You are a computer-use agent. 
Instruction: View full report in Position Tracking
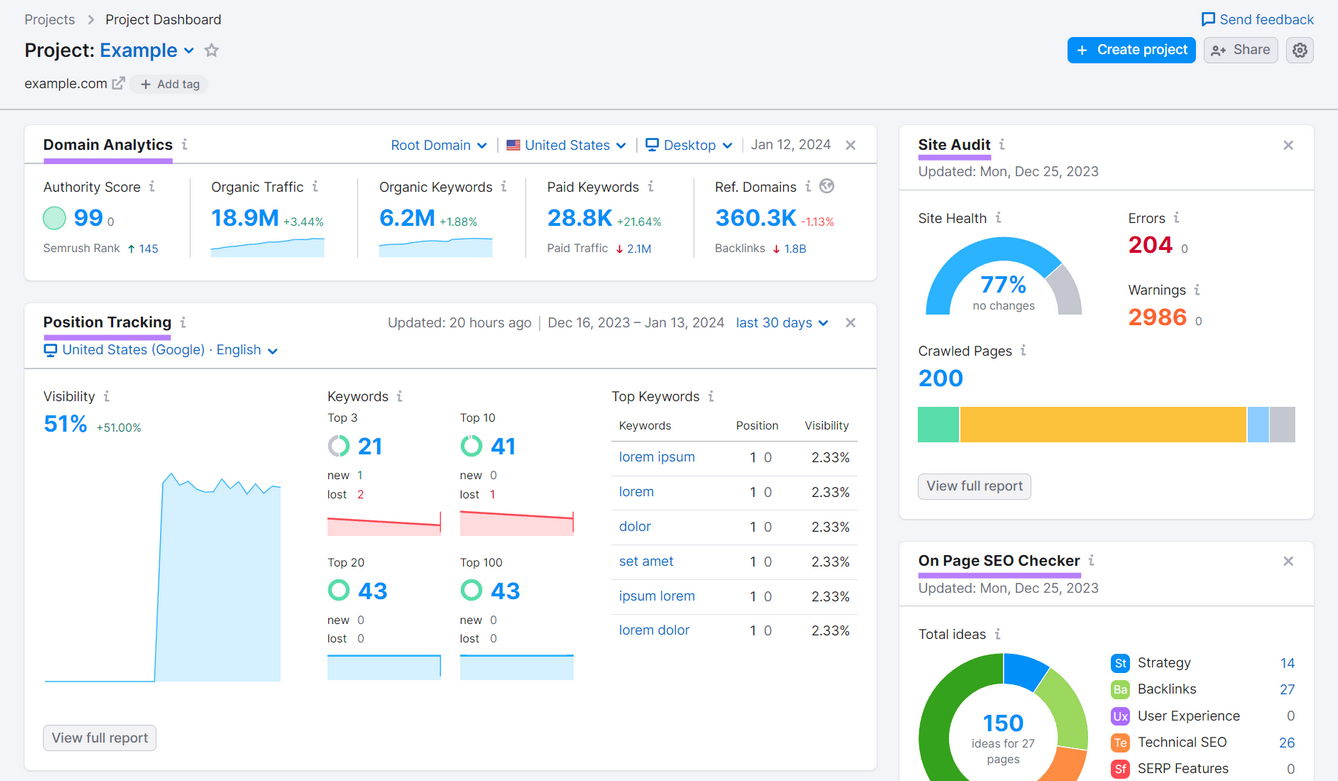tap(99, 738)
